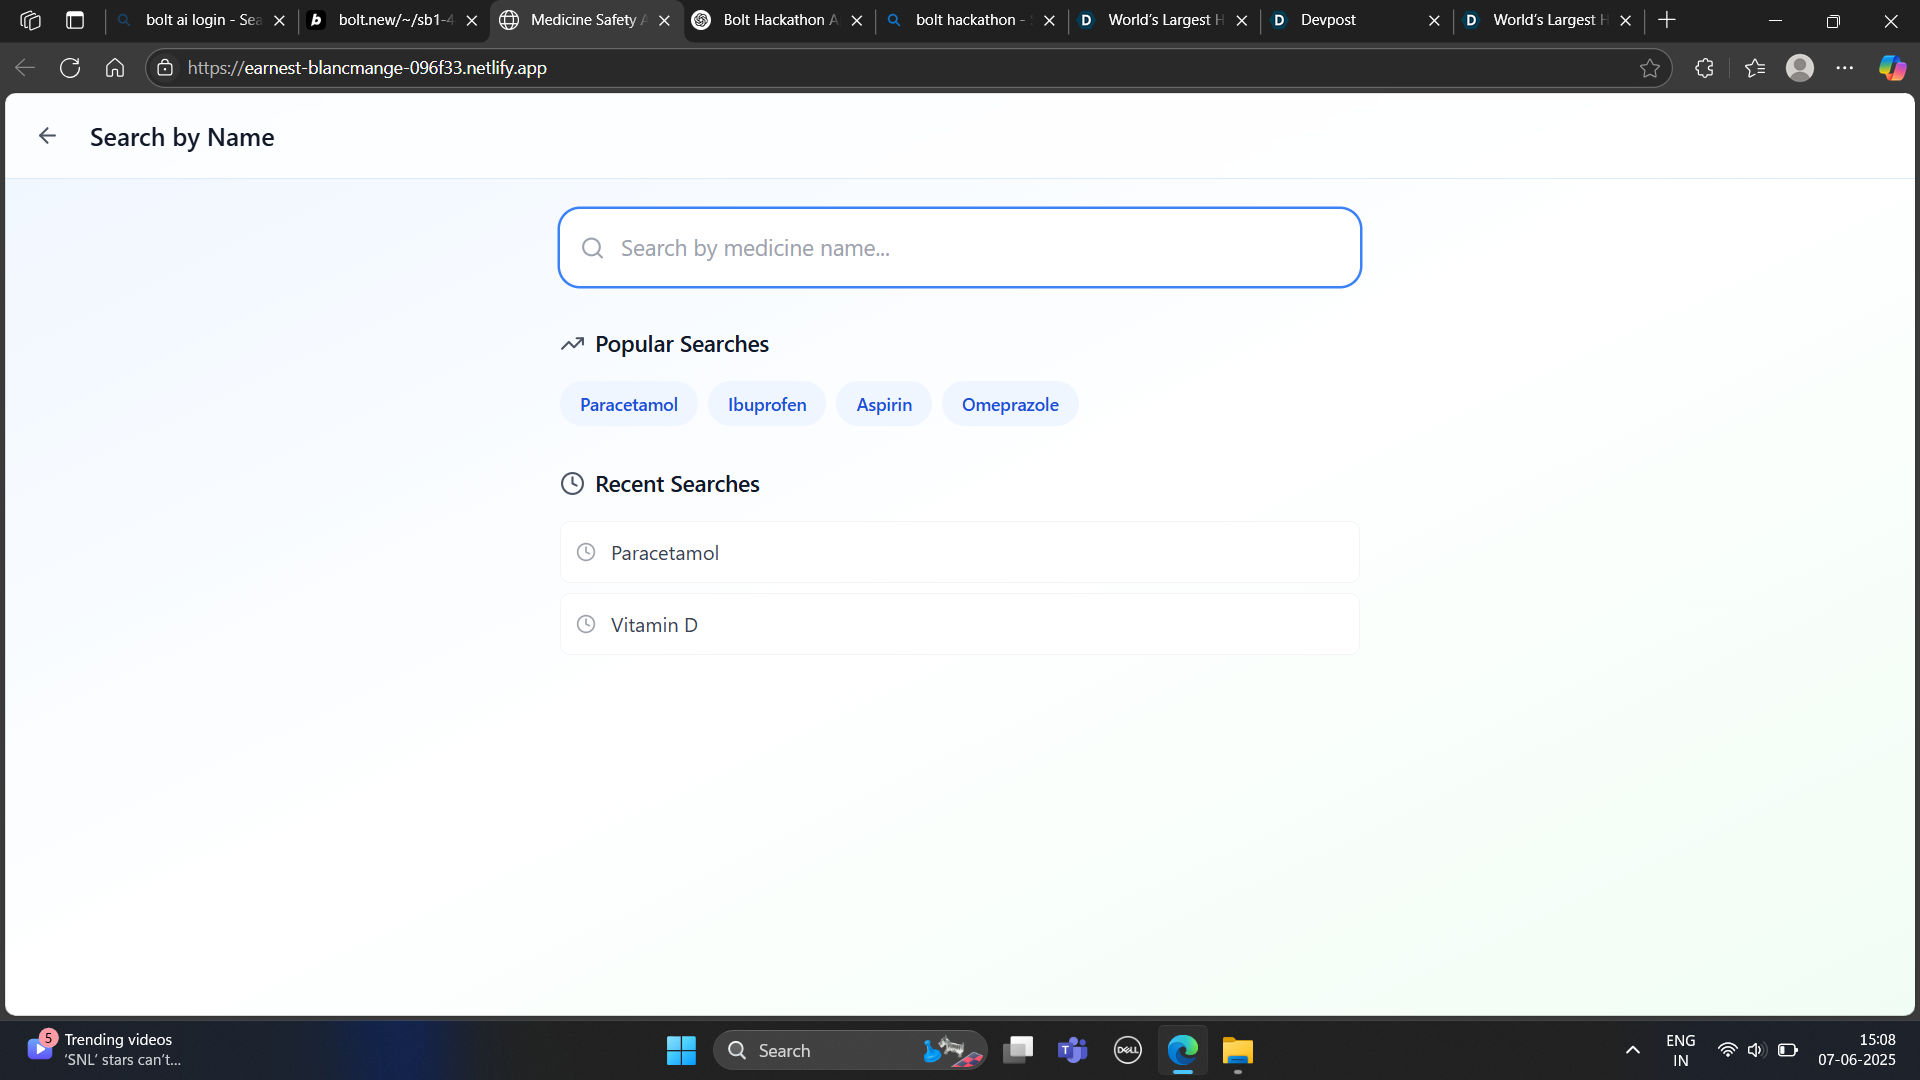Click inside the medicine name search field

959,247
